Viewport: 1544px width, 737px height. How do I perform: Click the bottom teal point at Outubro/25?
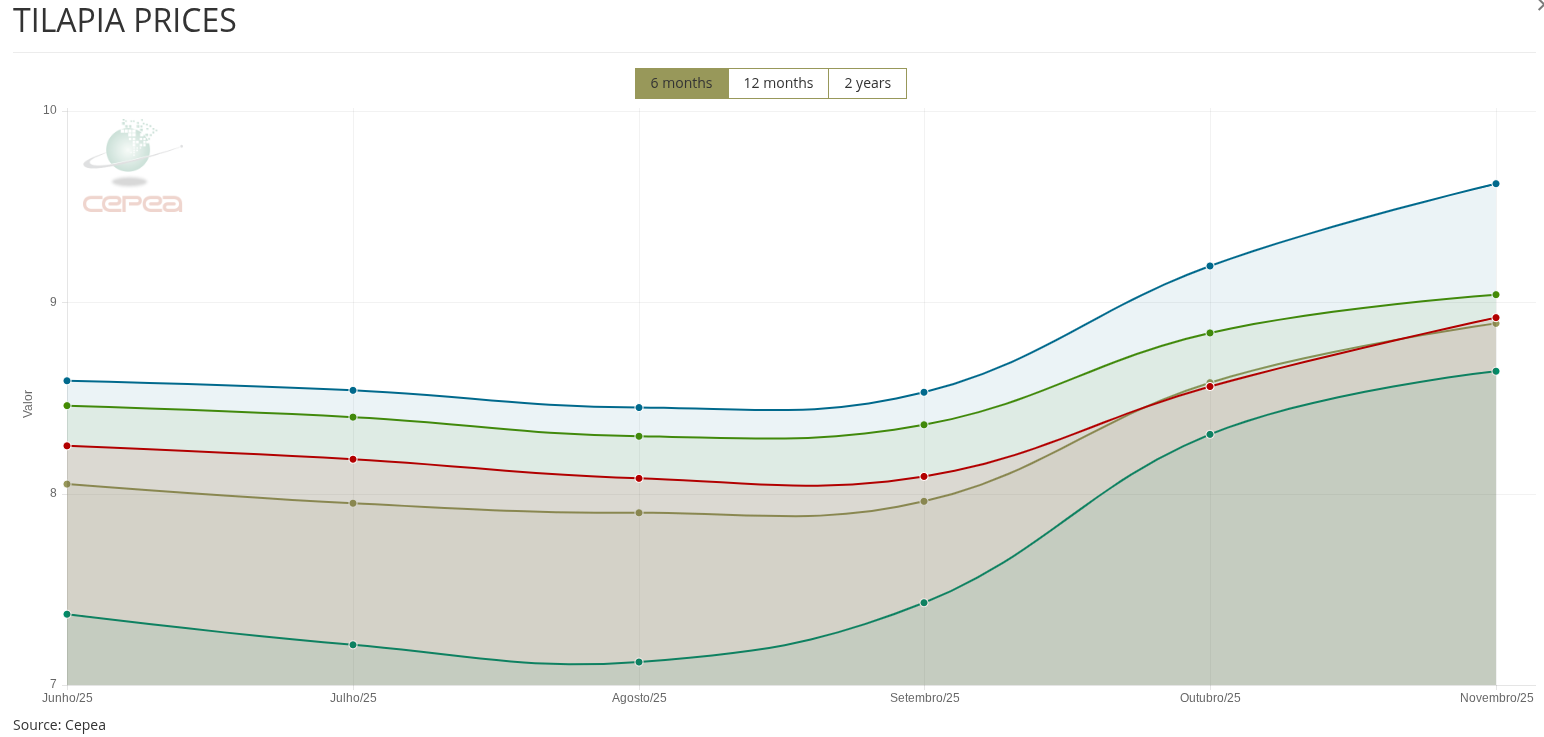point(1210,435)
